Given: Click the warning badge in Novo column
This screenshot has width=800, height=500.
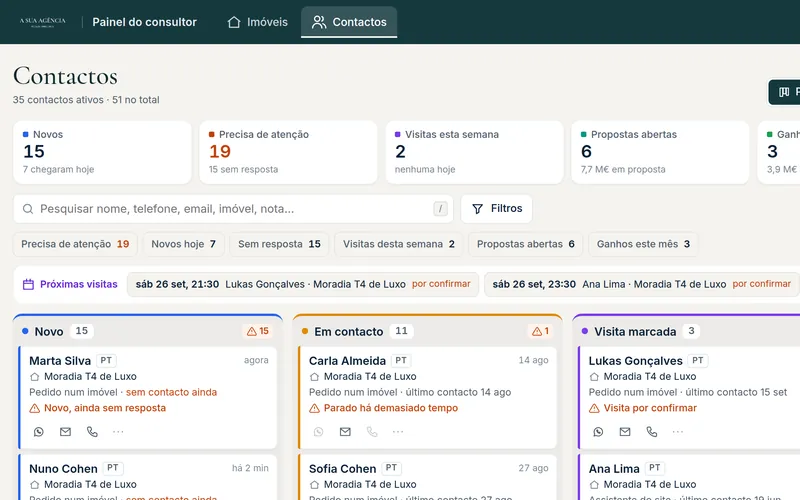Looking at the screenshot, I should pyautogui.click(x=258, y=331).
